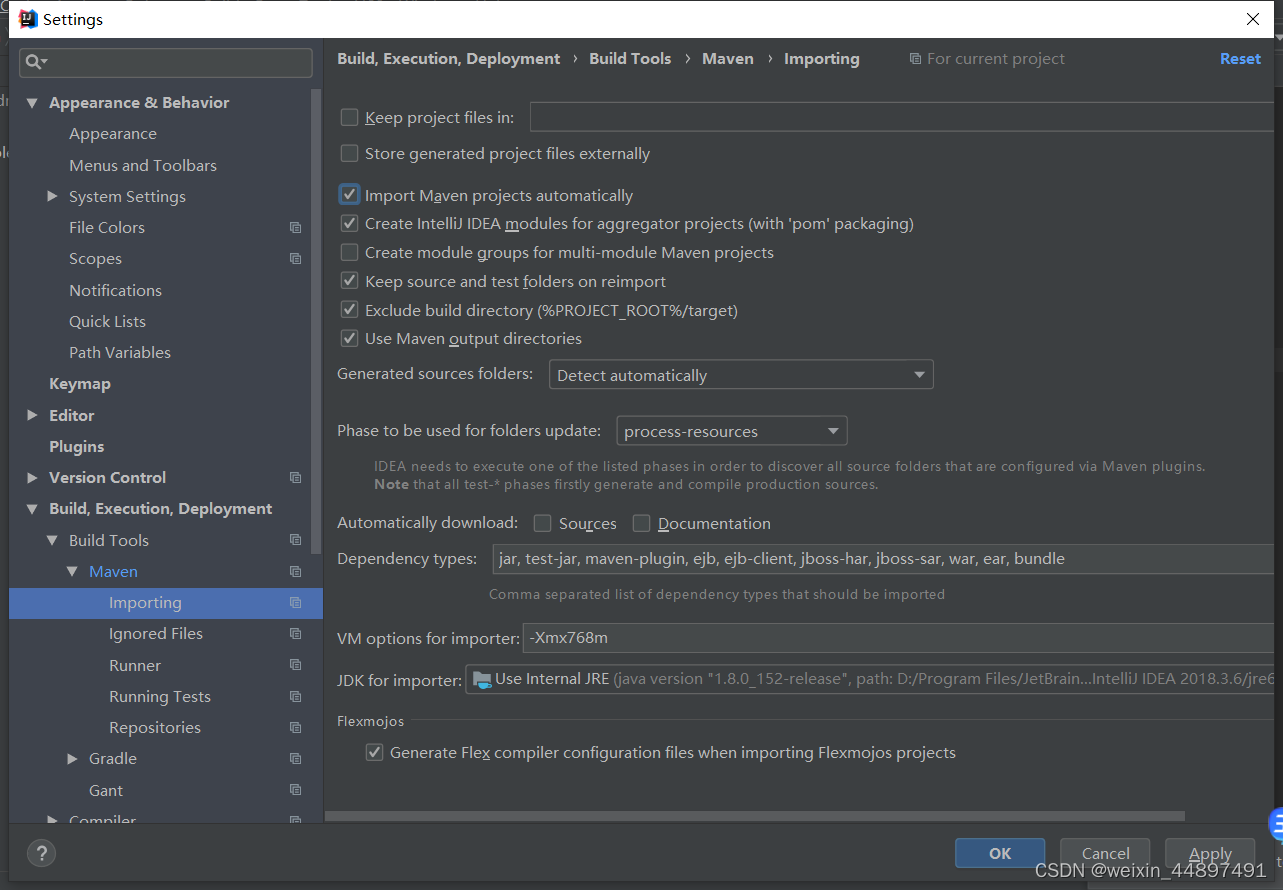The image size is (1283, 890).
Task: Click per-project icon beside Importing
Action: [x=295, y=603]
